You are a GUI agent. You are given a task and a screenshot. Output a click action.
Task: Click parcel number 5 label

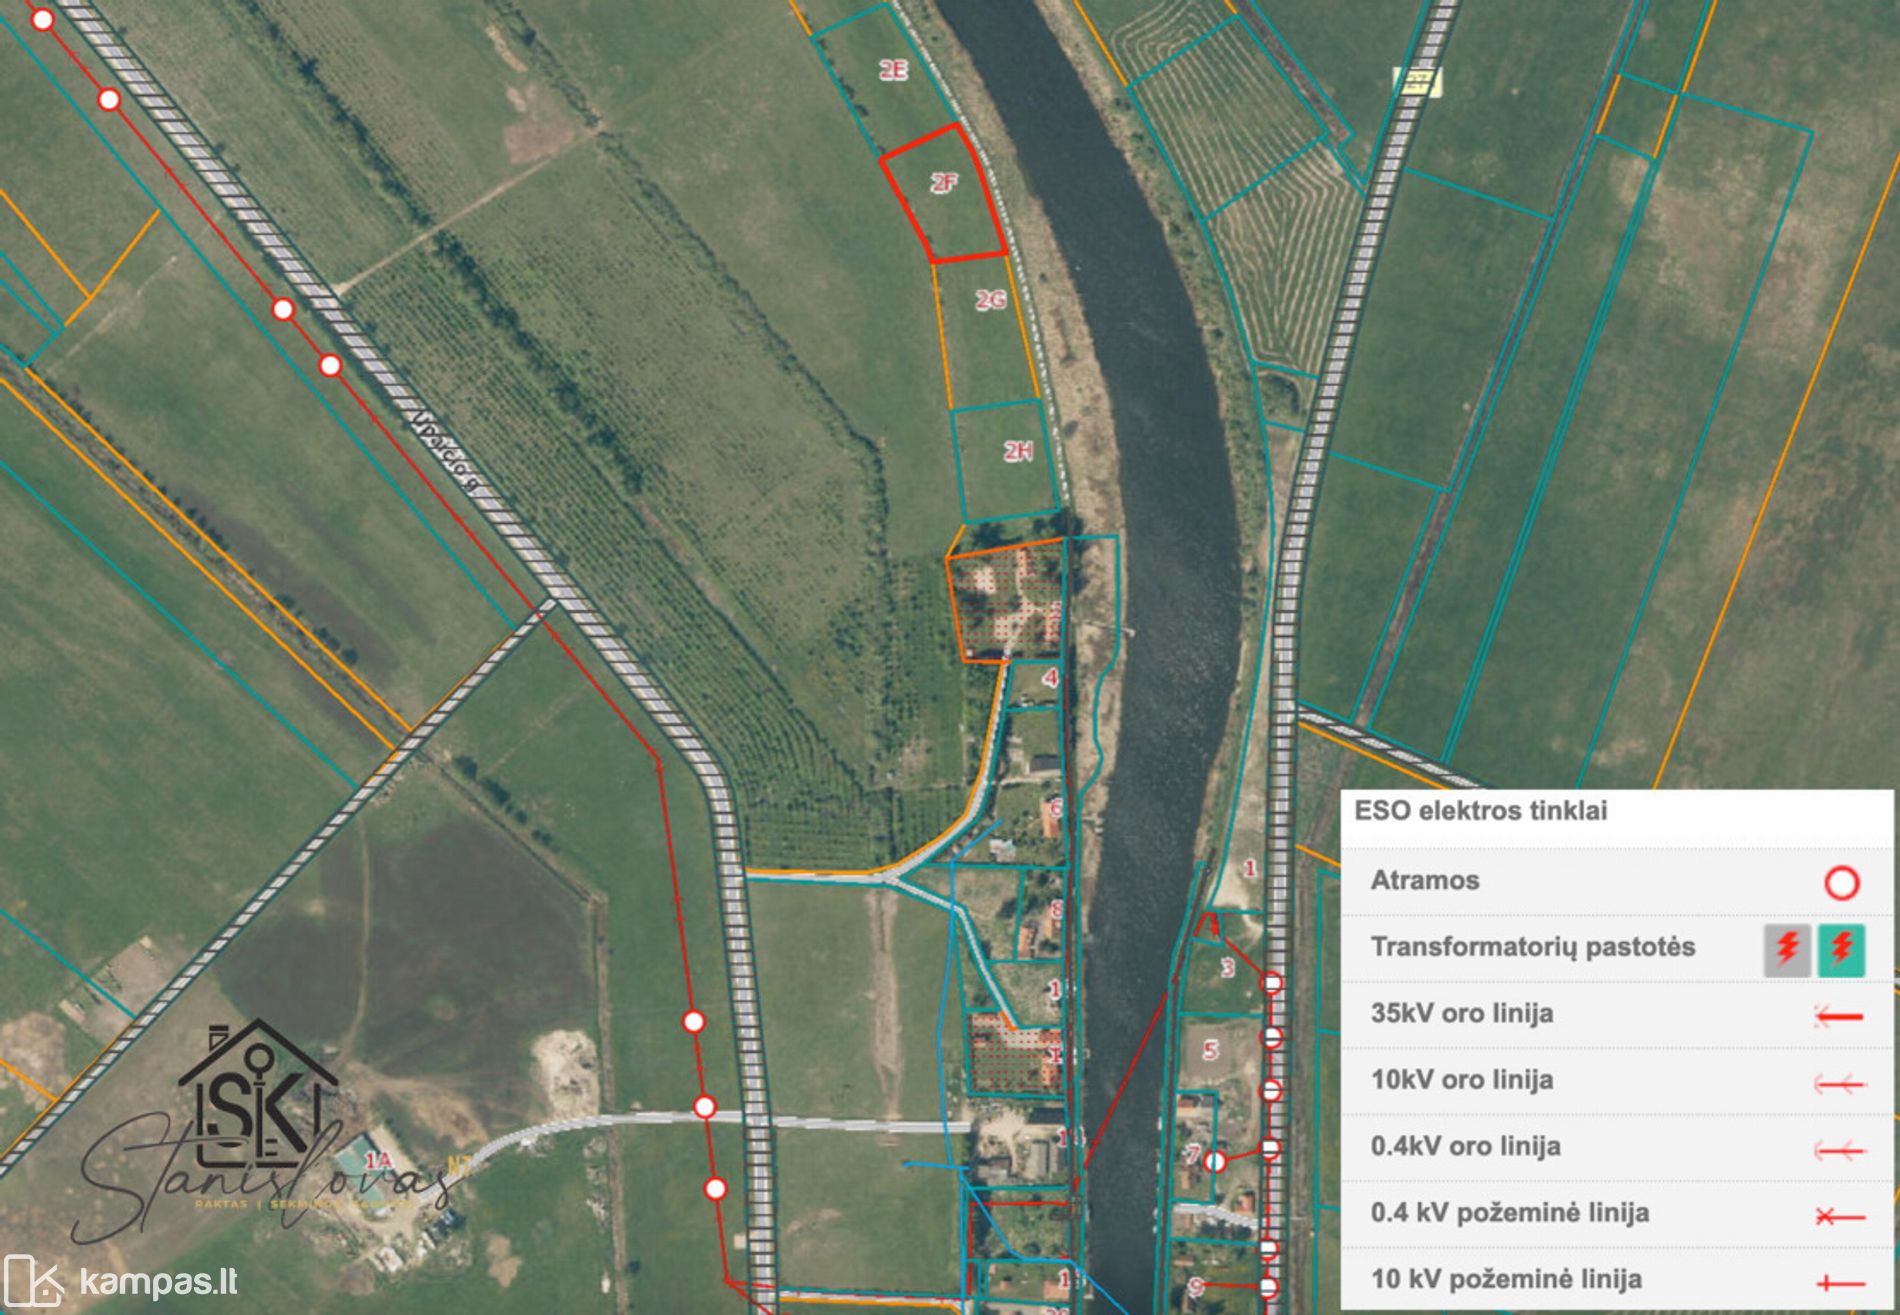[x=1210, y=1050]
